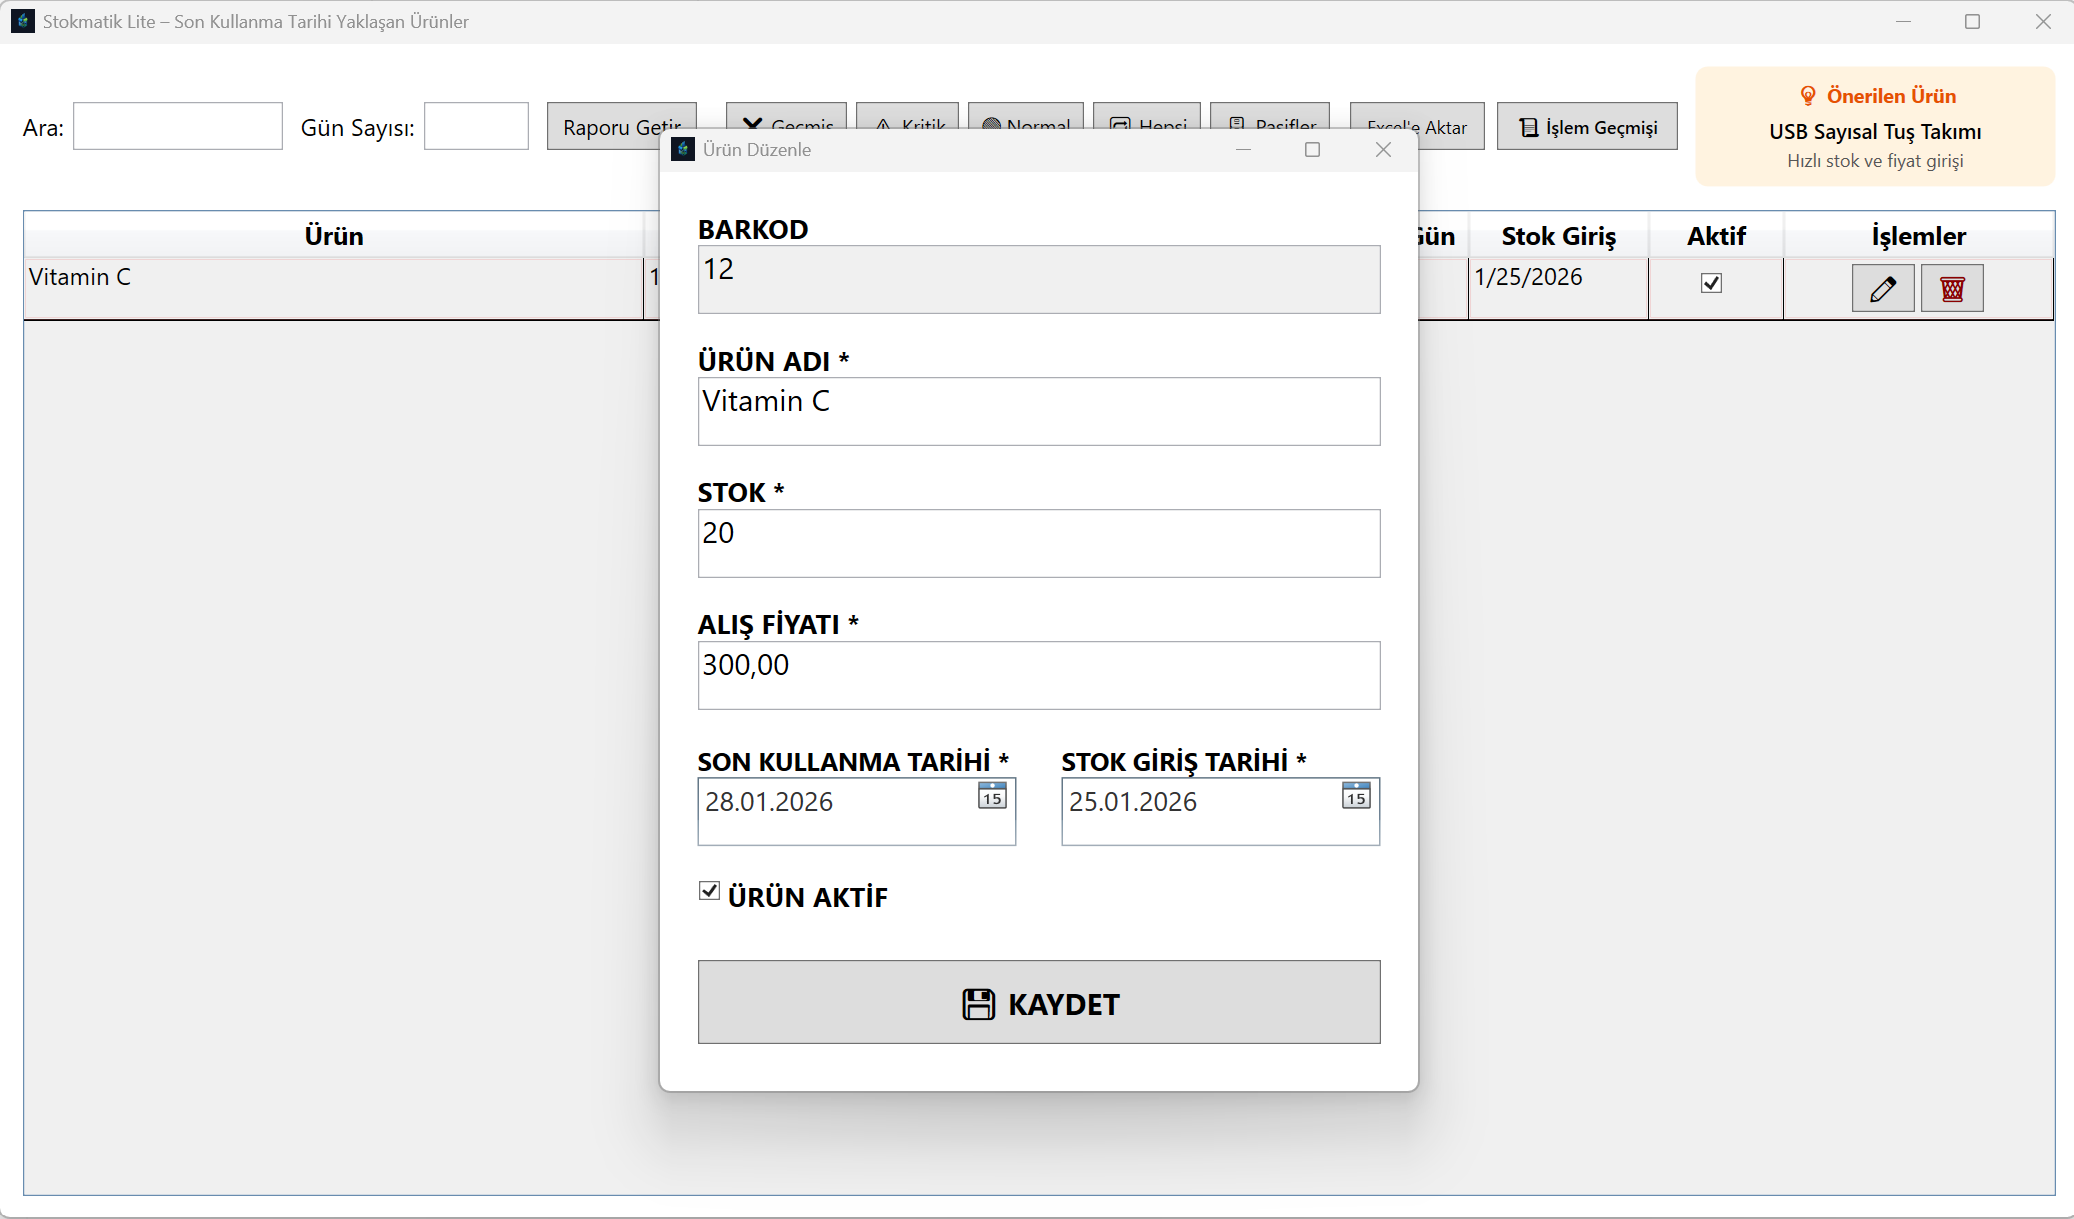Screen dimensions: 2074x1219
Task: Click the Ürün Düzenle dialog app icon
Action: 683,150
